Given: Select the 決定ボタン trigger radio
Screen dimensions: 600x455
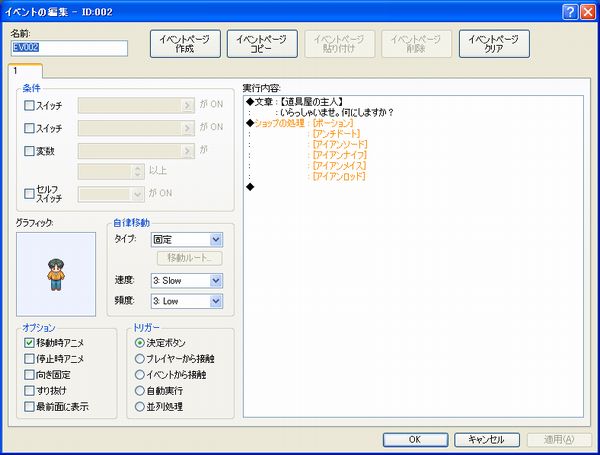Looking at the screenshot, I should coord(140,343).
